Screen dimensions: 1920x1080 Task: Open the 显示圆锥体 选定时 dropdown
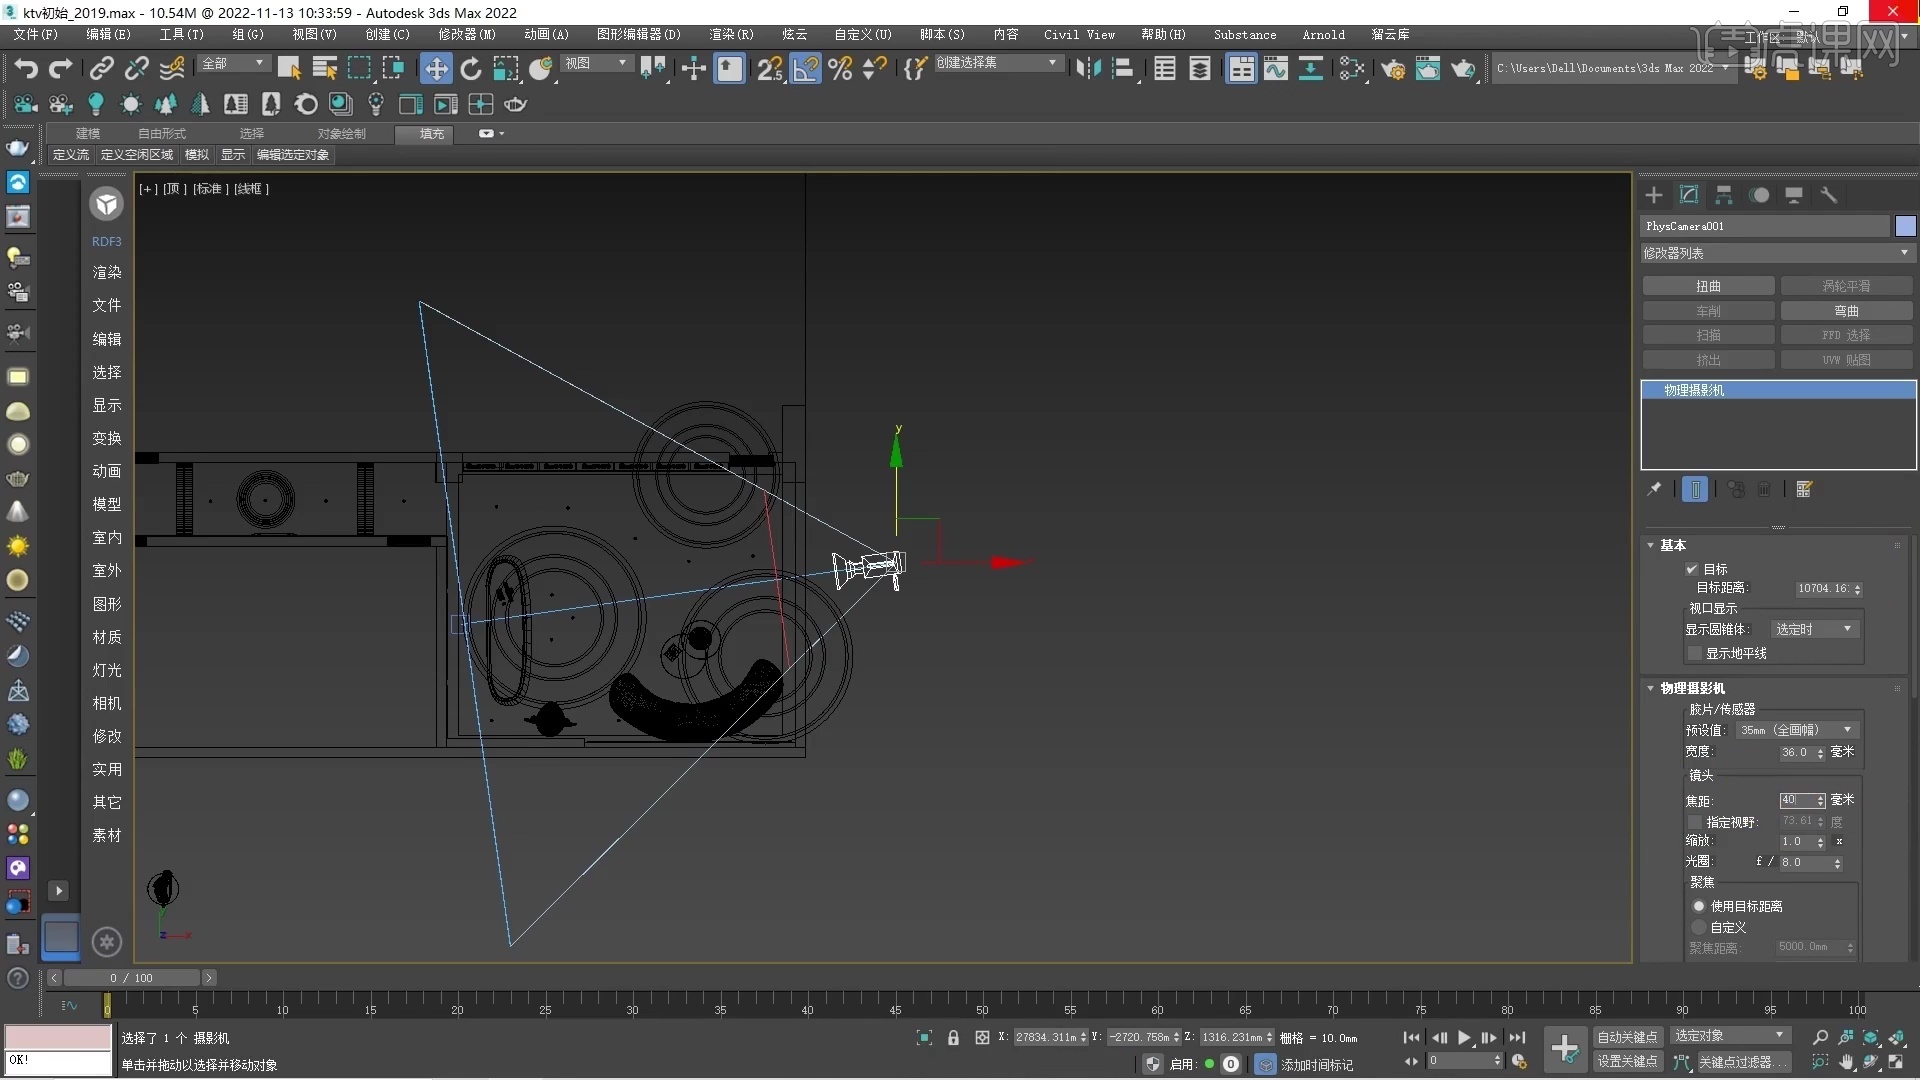click(x=1815, y=629)
